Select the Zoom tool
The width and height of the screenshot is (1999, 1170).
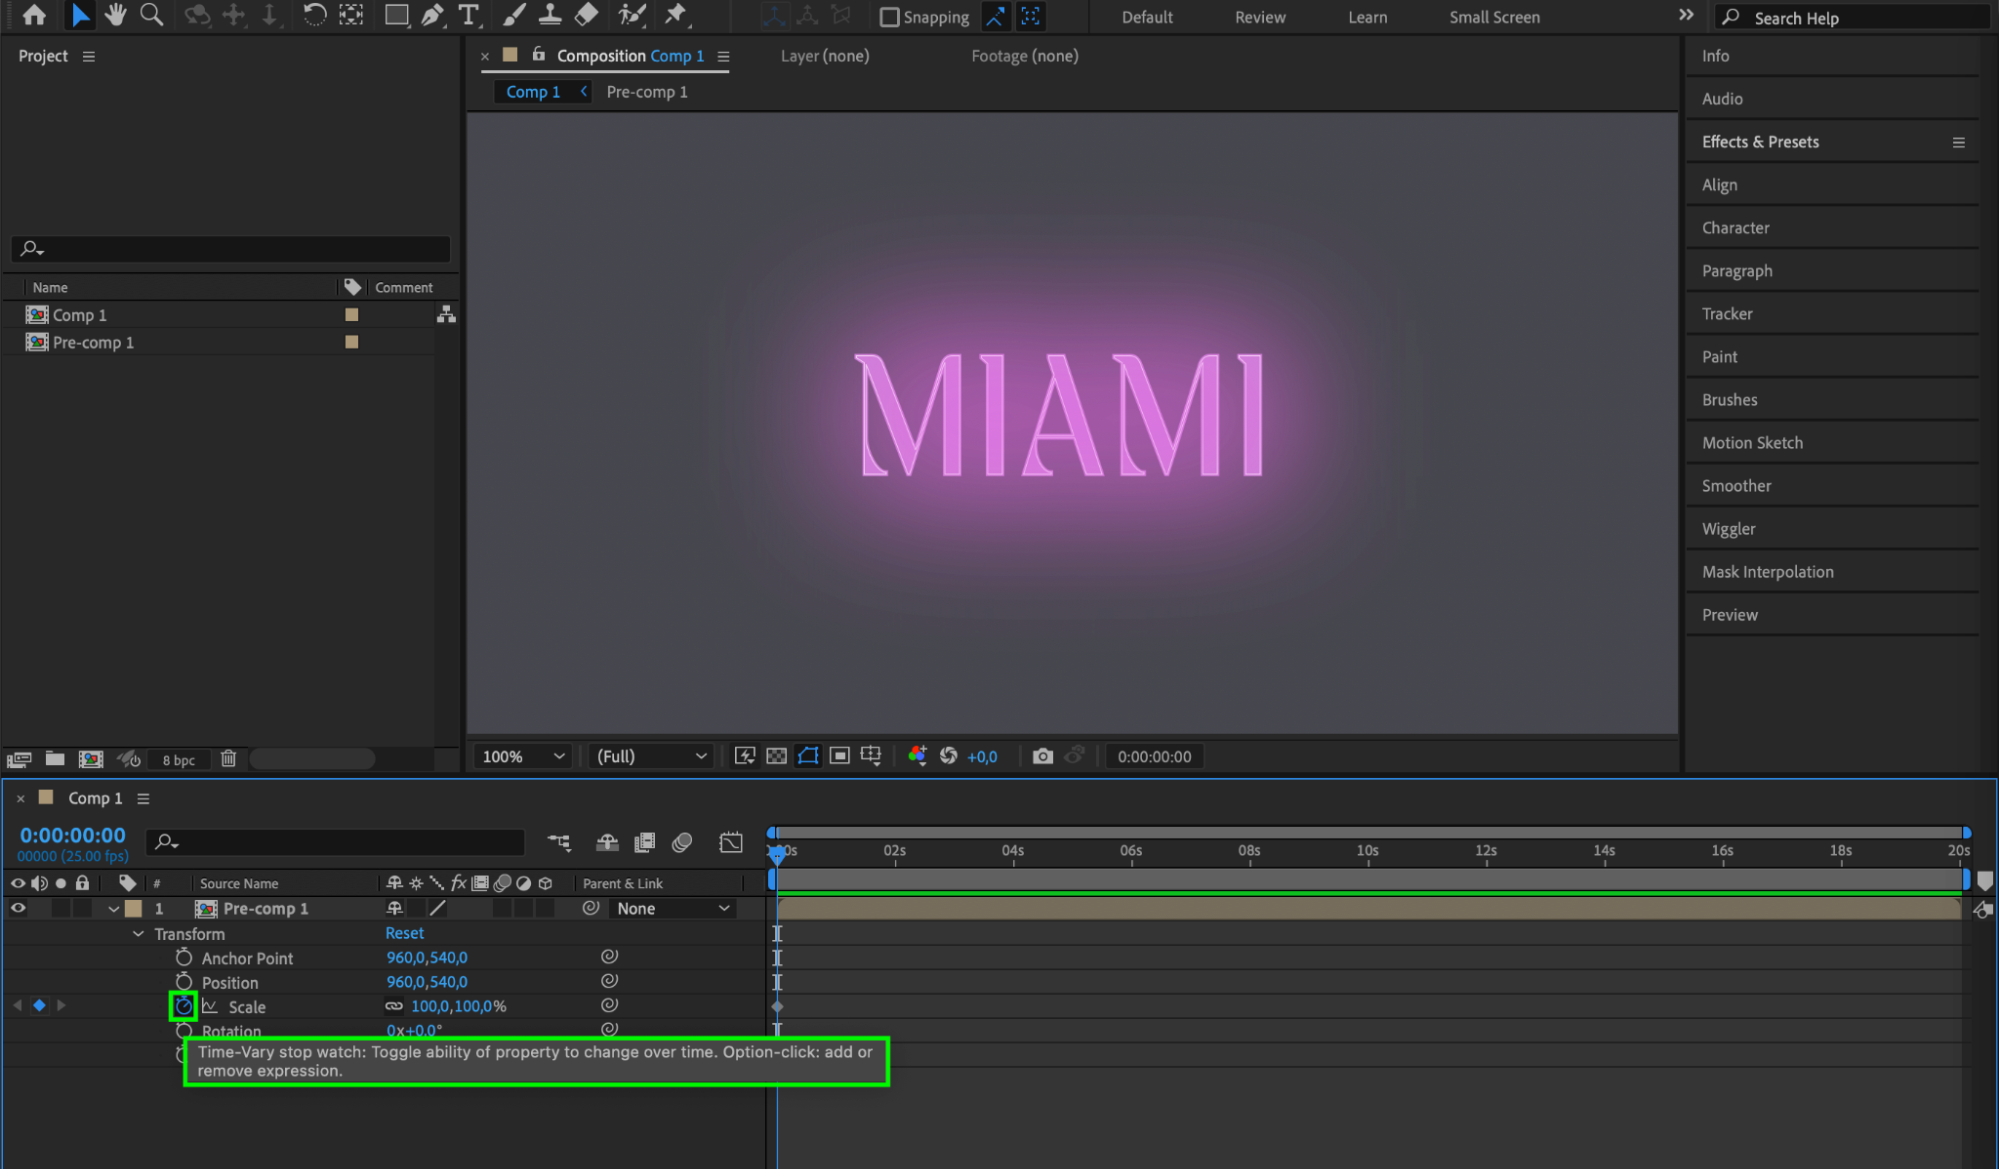tap(151, 15)
